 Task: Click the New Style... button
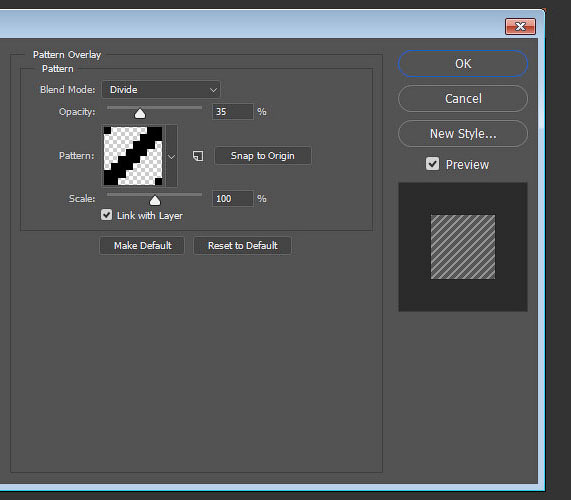(463, 134)
